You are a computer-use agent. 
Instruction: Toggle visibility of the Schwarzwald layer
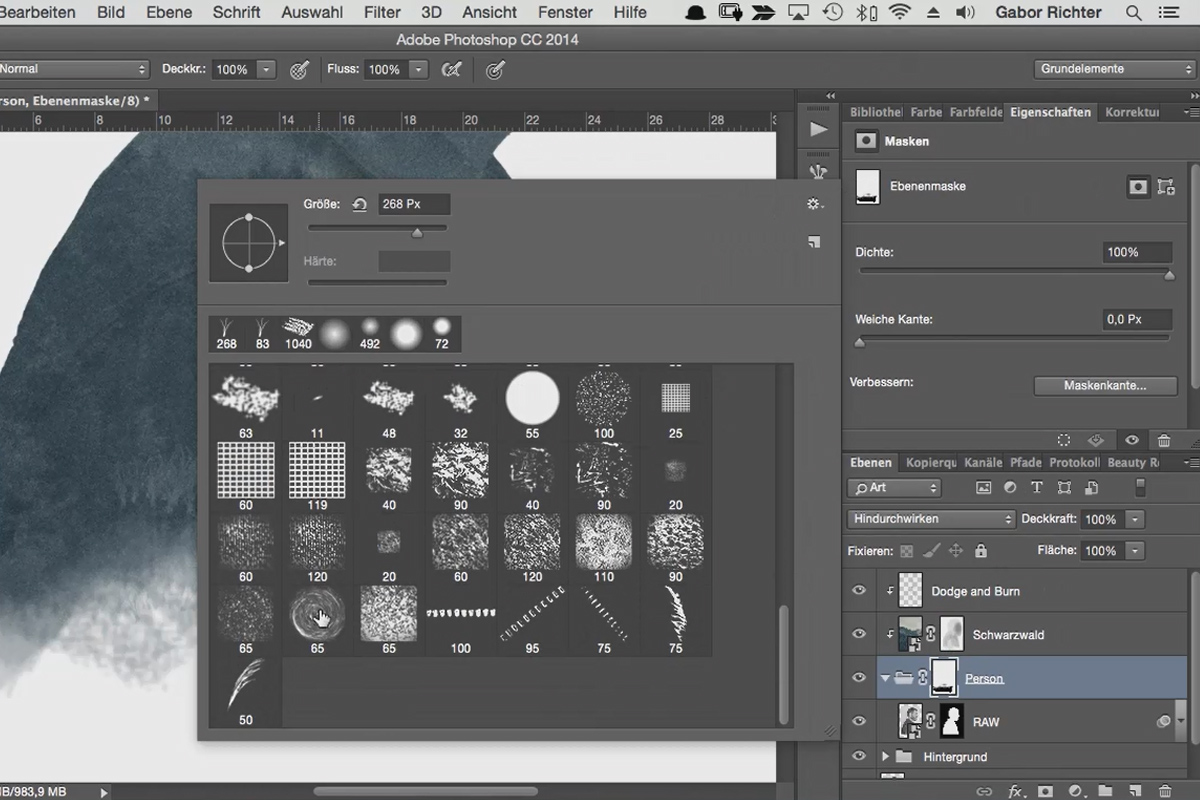pyautogui.click(x=858, y=634)
